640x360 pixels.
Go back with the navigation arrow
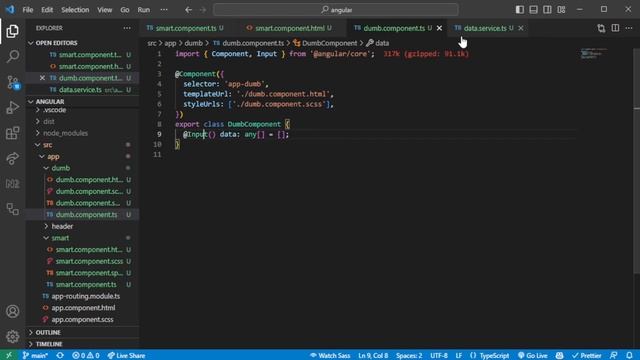[188, 10]
